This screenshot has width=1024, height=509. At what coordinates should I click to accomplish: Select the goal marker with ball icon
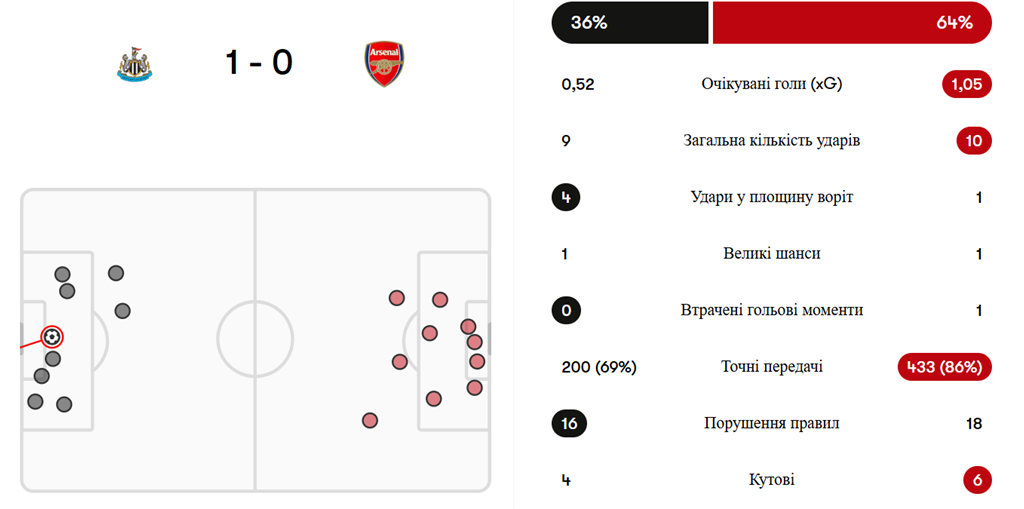[52, 337]
